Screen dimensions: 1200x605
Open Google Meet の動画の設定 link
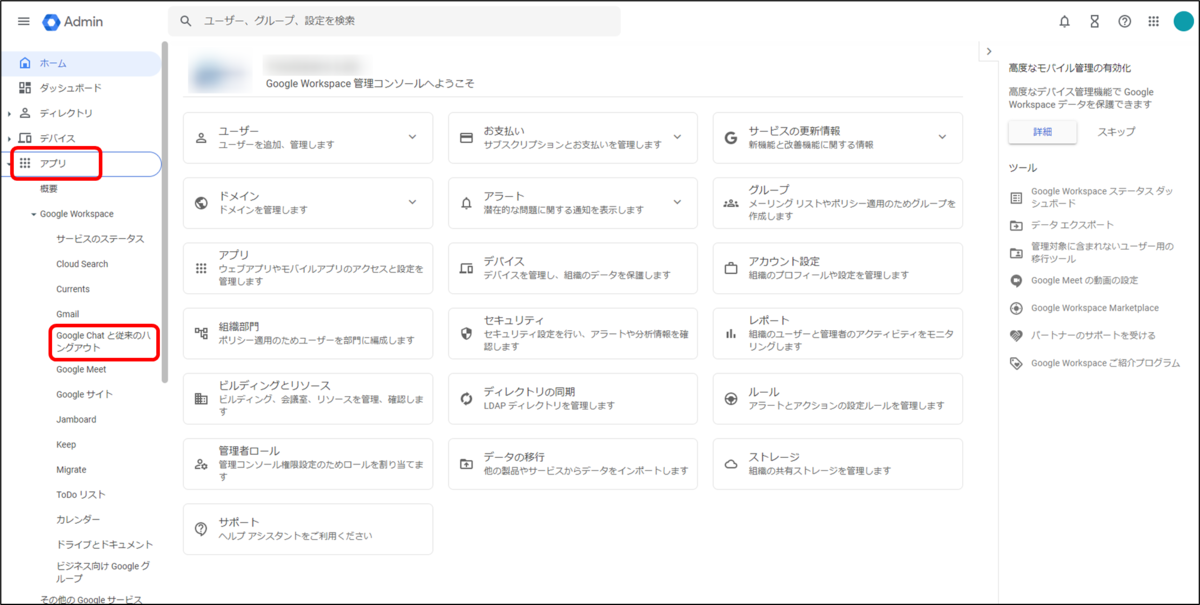[1084, 281]
